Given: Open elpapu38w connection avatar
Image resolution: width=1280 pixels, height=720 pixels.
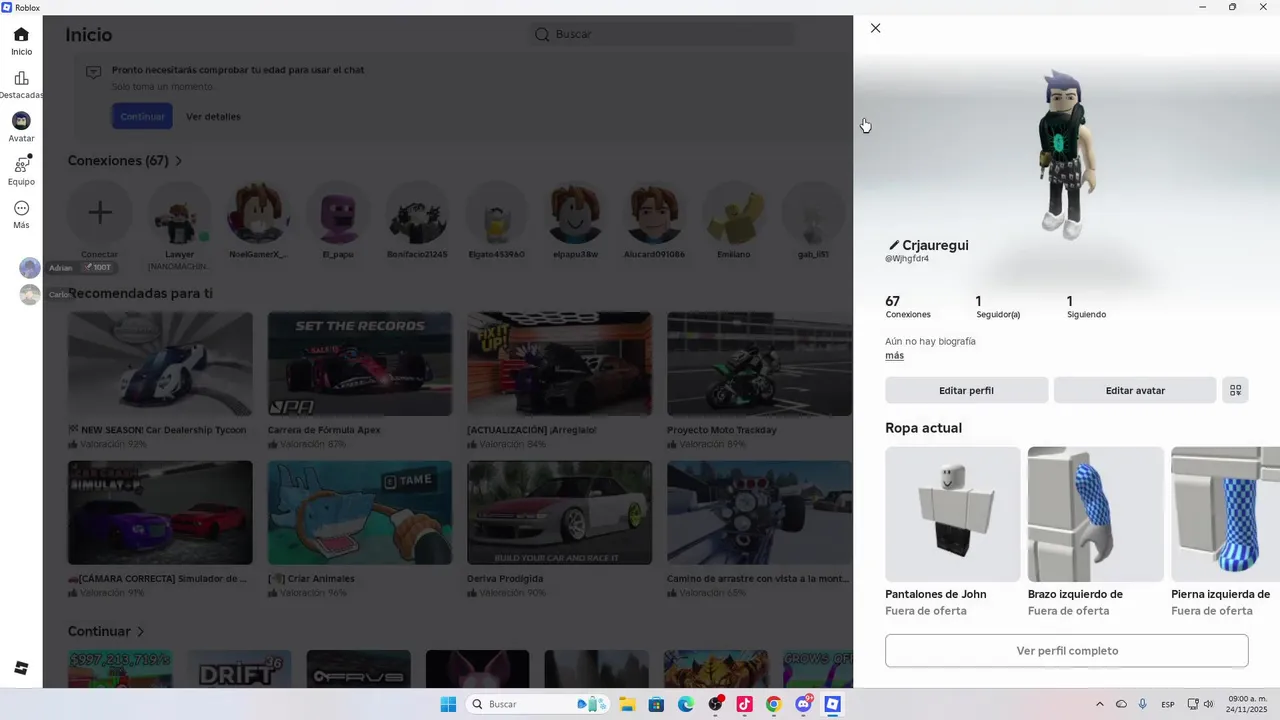Looking at the screenshot, I should coord(575,212).
